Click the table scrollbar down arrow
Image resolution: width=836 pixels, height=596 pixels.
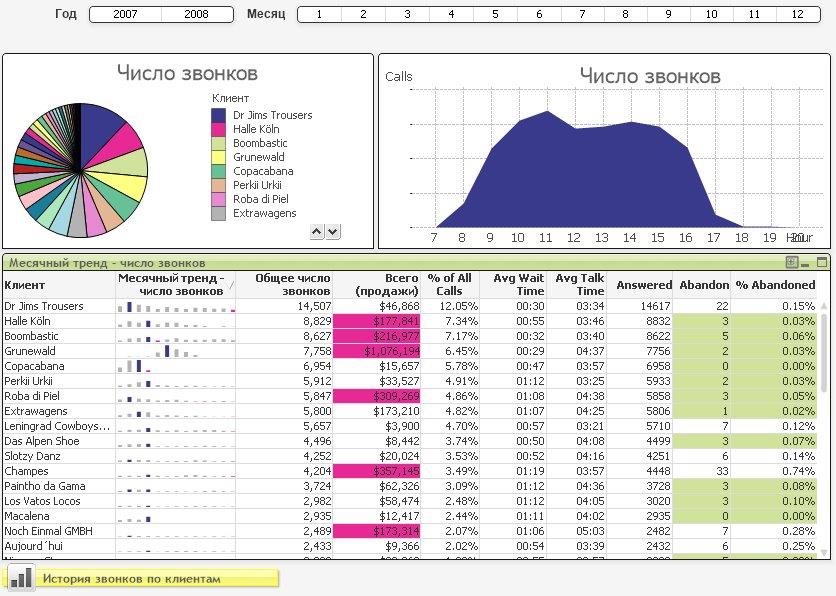825,553
